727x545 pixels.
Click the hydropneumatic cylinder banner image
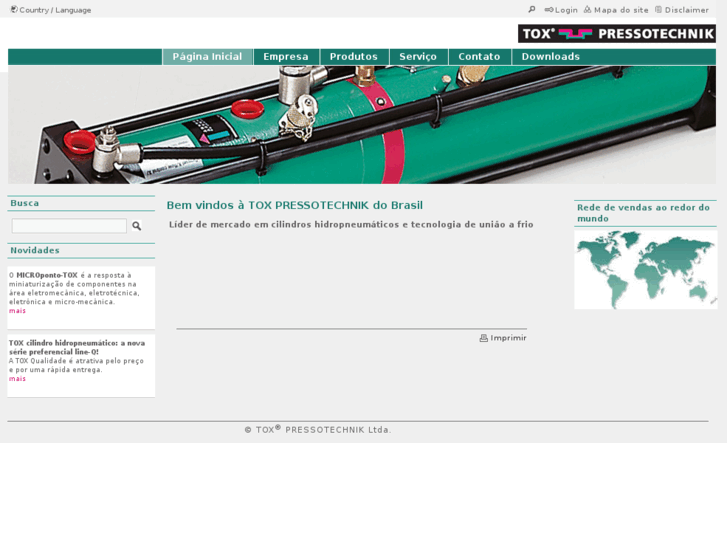pos(362,124)
